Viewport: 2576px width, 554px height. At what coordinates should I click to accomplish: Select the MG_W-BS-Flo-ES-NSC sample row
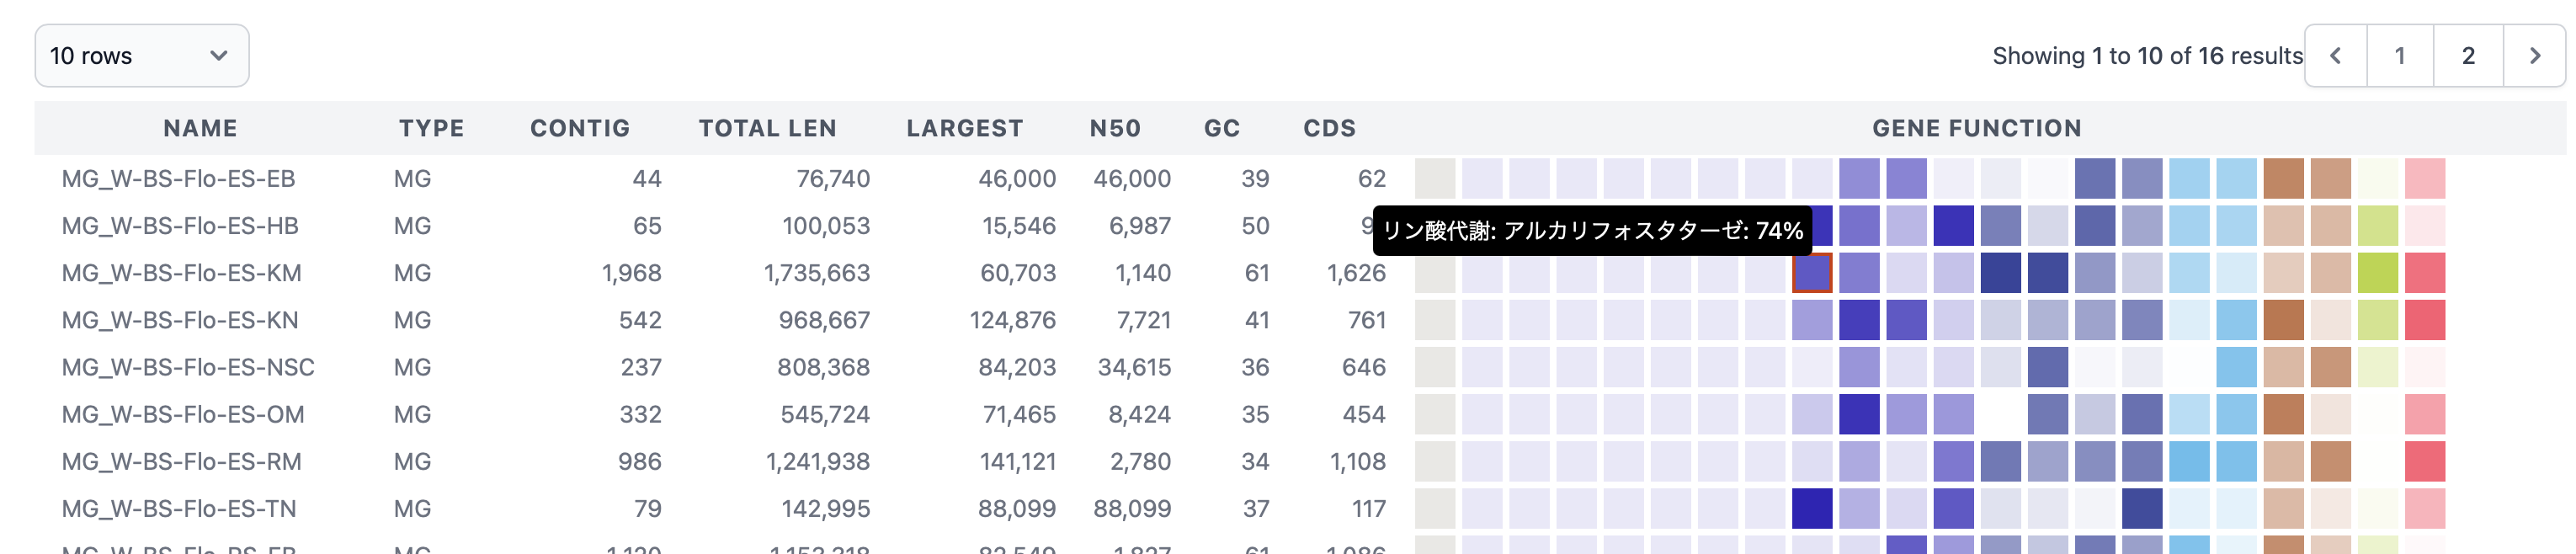point(188,367)
